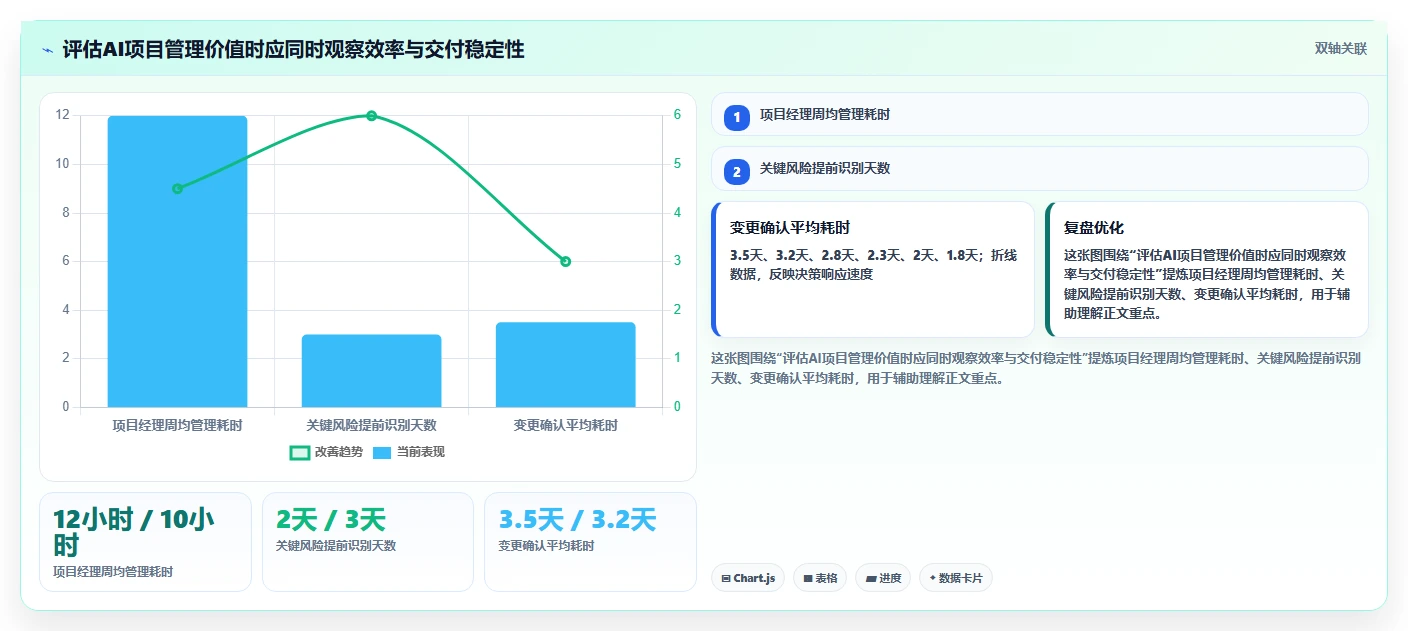
Task: Click the left axis value 12
Action: [63, 115]
